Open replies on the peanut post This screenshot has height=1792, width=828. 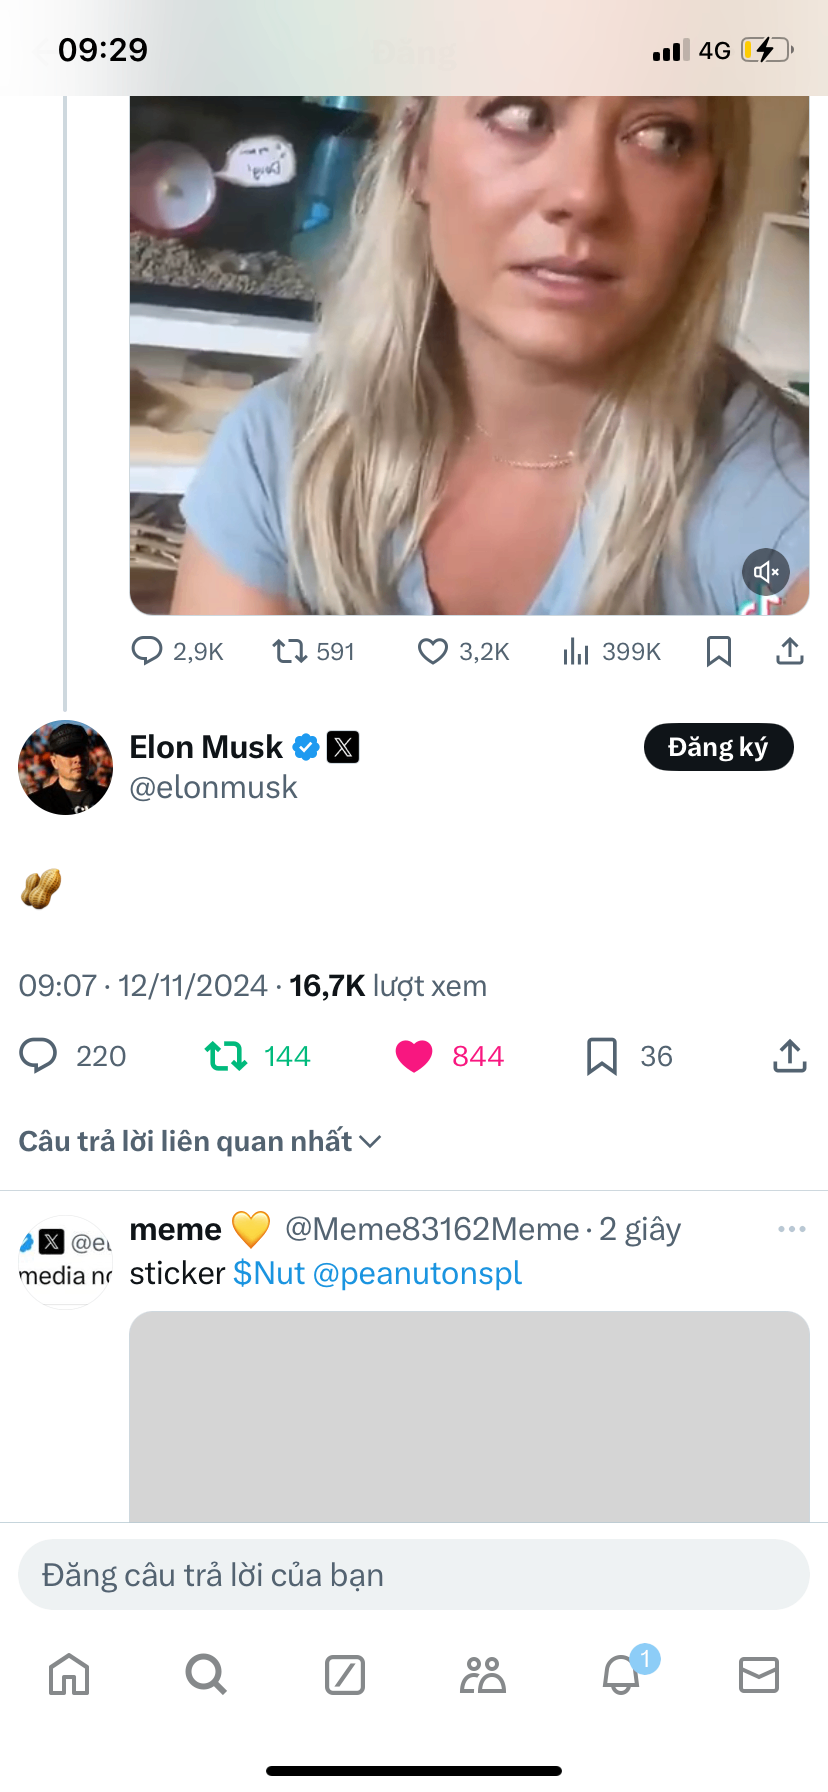pos(39,1056)
